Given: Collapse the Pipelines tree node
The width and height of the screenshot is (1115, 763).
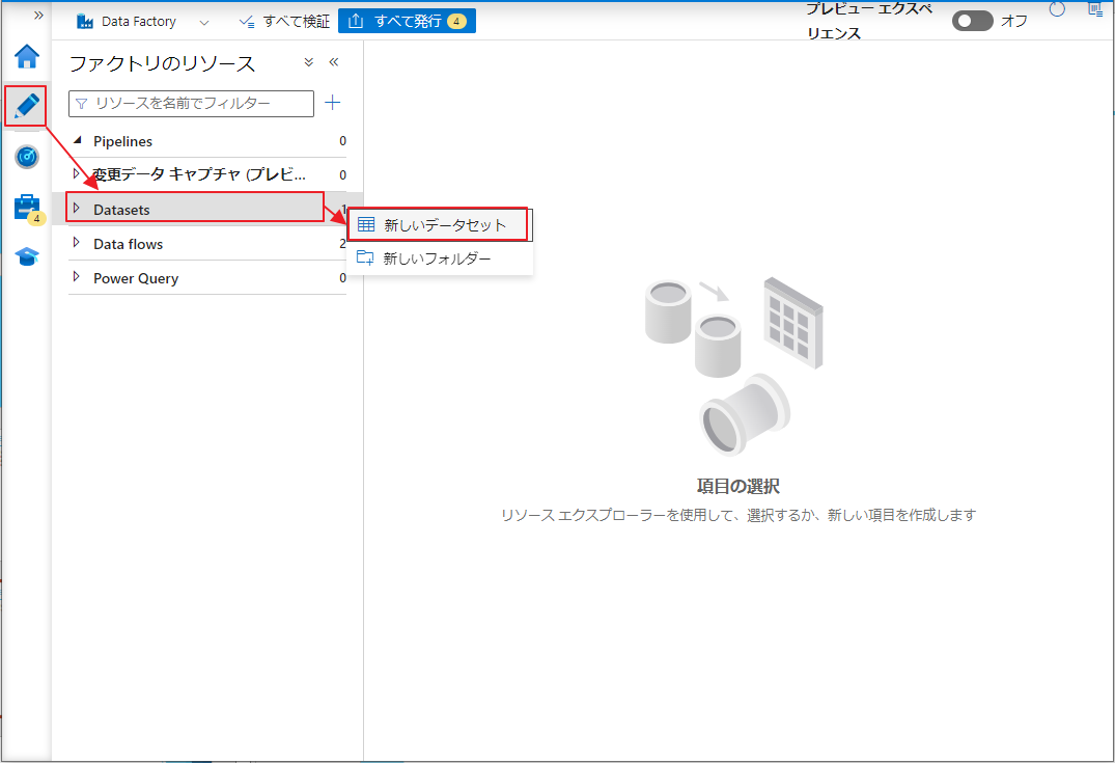Looking at the screenshot, I should (x=78, y=141).
